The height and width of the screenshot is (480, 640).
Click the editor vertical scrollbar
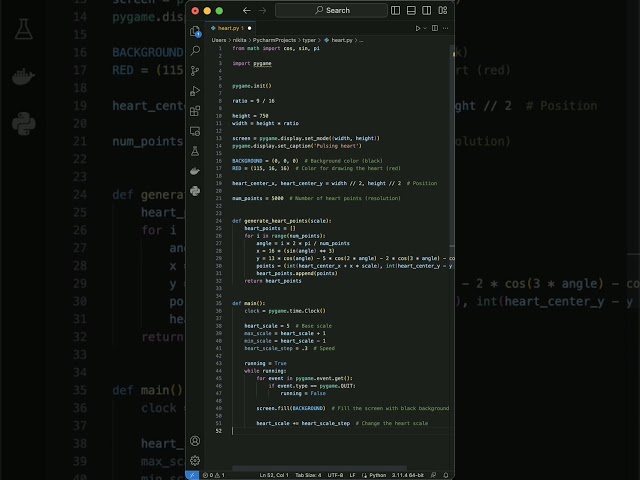click(x=452, y=147)
